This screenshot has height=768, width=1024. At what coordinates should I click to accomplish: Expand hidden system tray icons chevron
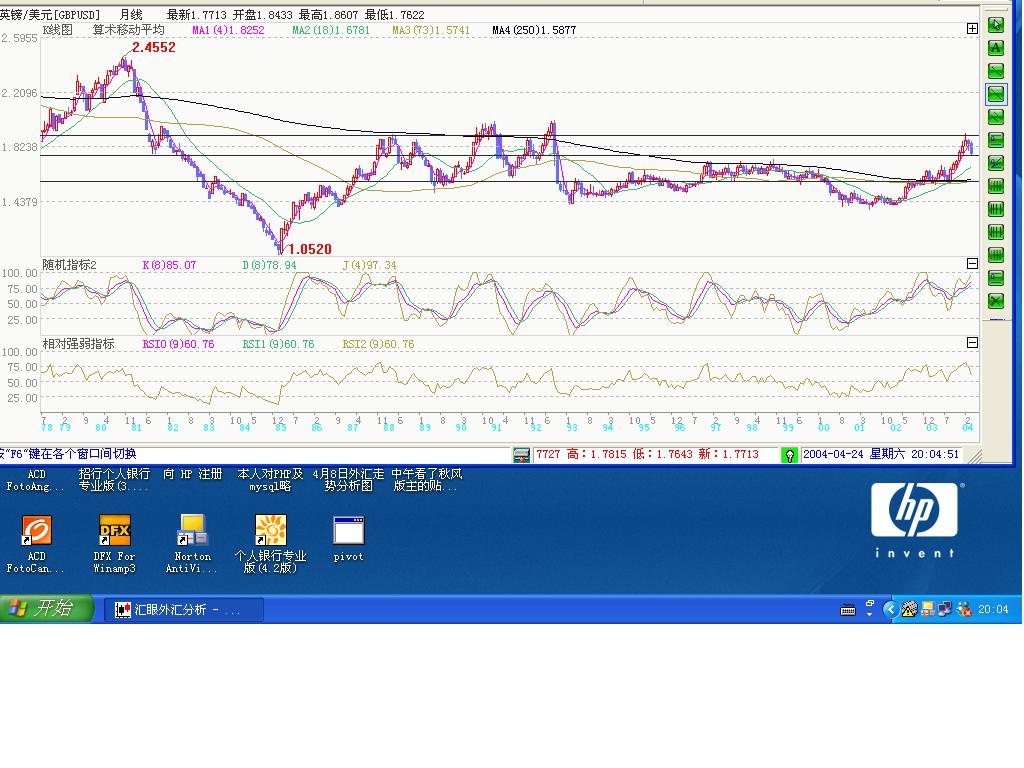point(890,609)
